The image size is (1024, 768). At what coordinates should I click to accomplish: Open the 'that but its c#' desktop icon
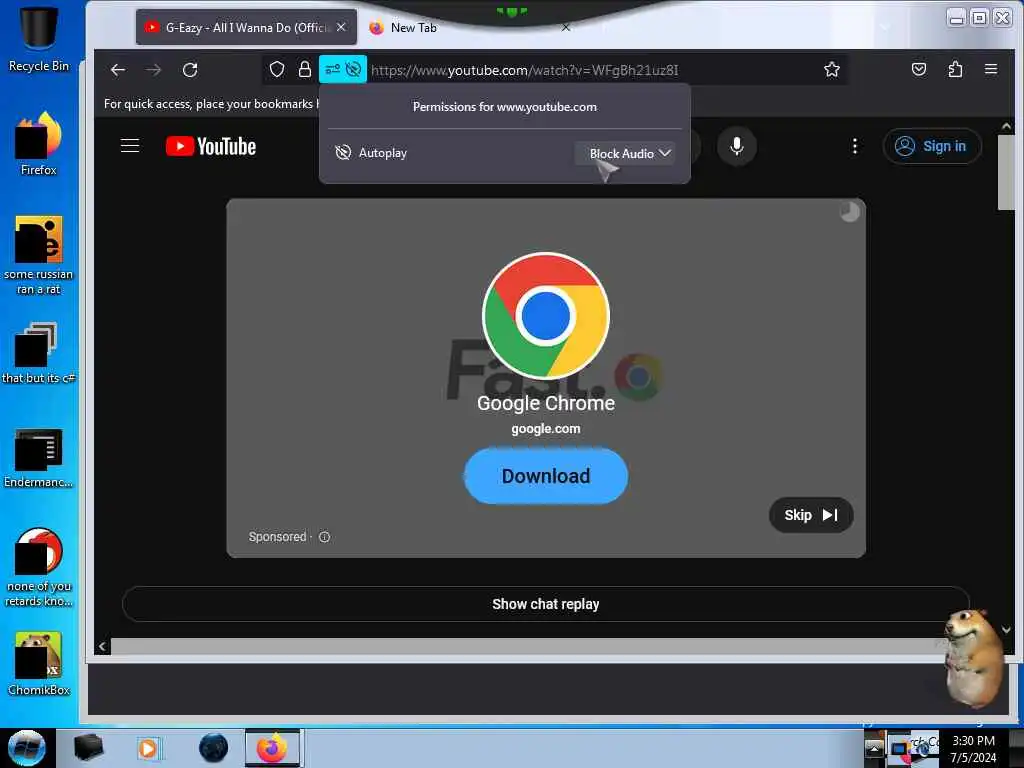(x=39, y=353)
